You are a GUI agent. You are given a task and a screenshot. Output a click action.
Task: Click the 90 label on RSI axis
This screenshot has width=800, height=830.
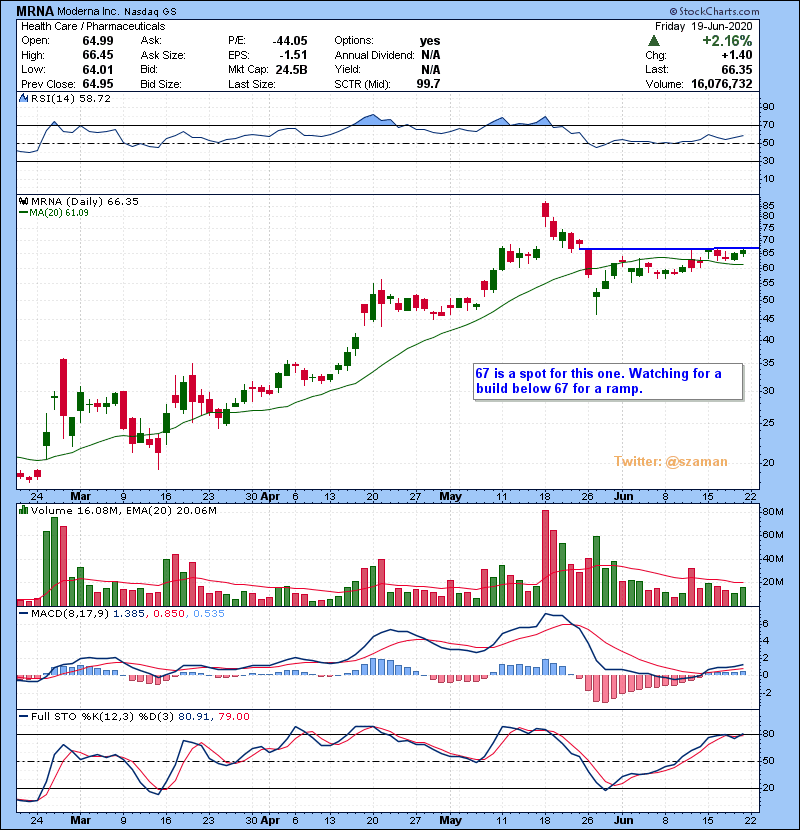(768, 107)
